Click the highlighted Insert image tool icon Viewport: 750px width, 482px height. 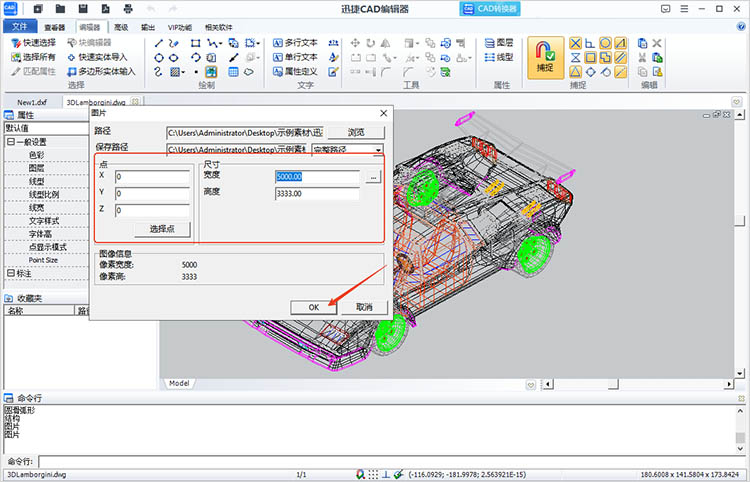click(211, 72)
